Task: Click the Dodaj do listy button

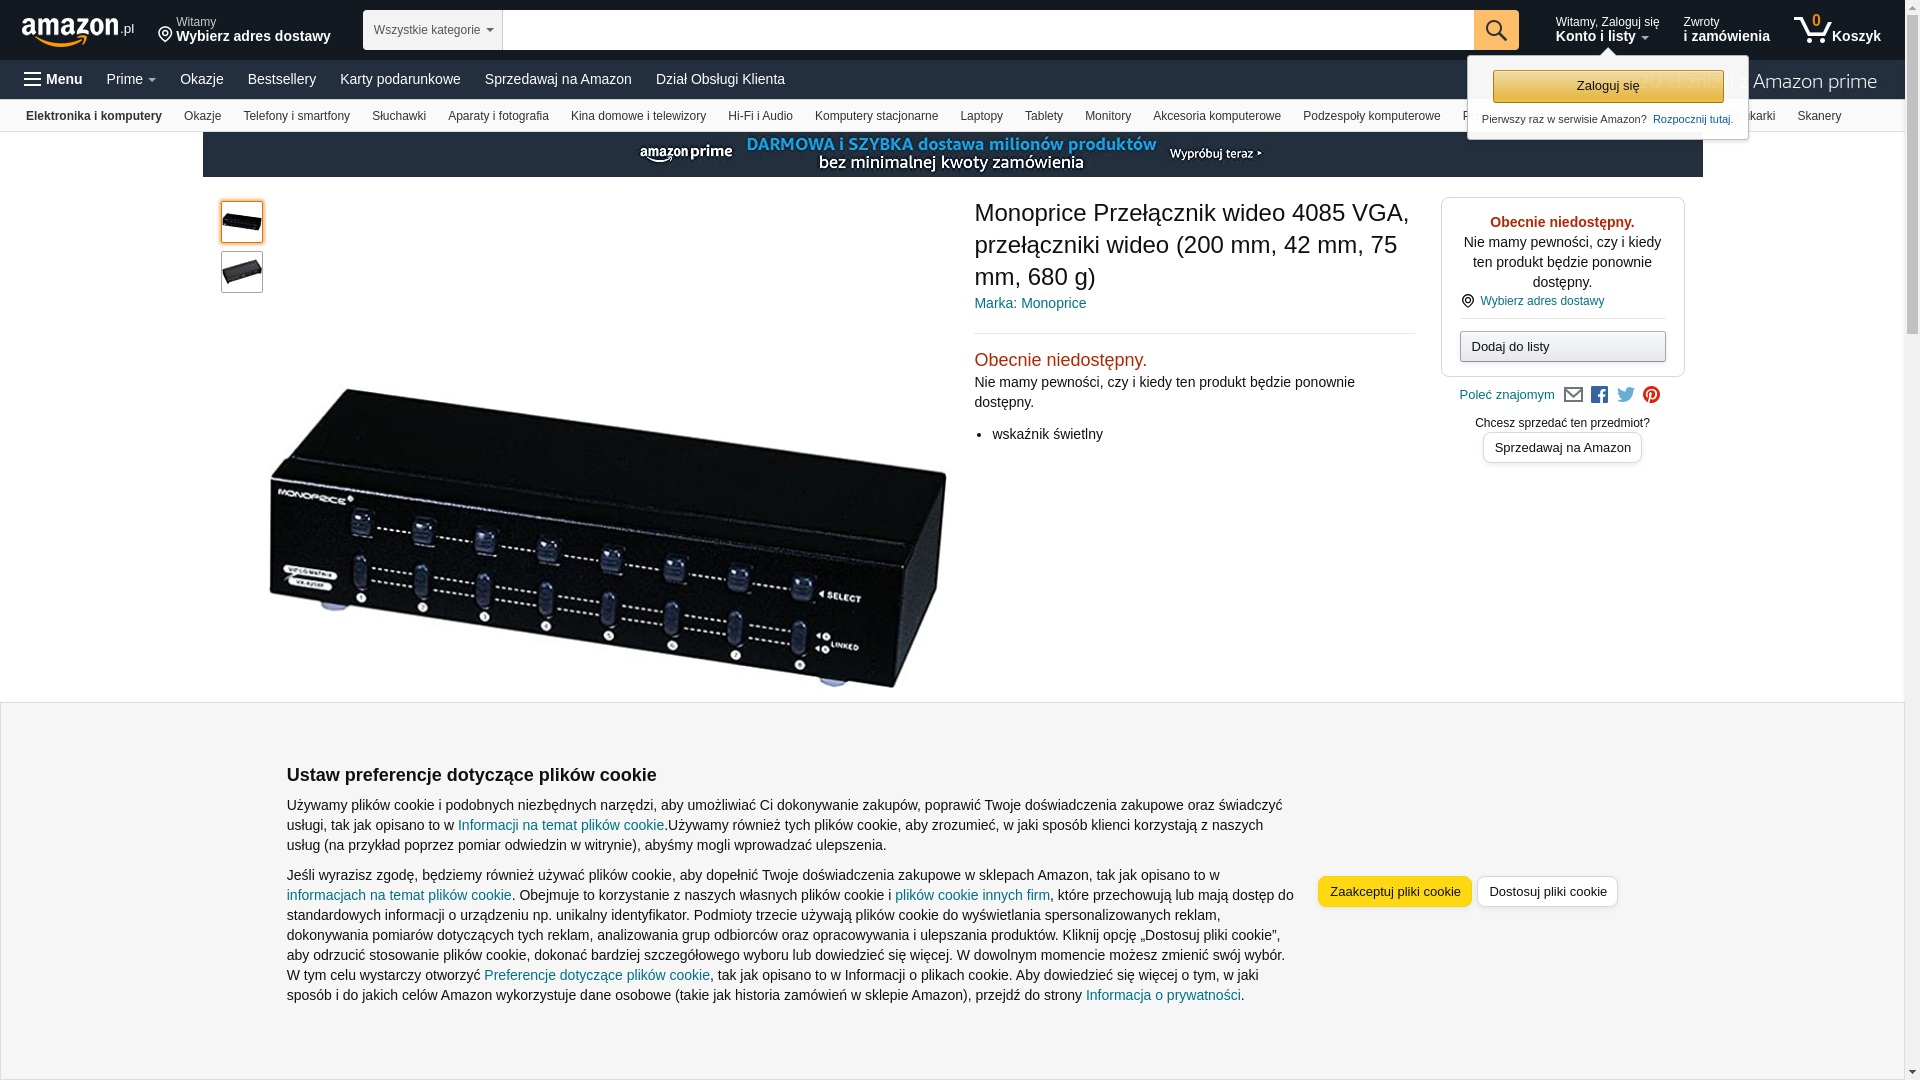Action: (x=1563, y=347)
